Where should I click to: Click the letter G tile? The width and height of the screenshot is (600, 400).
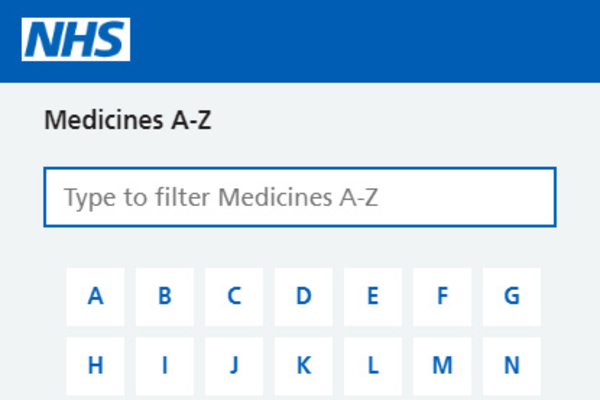point(511,296)
